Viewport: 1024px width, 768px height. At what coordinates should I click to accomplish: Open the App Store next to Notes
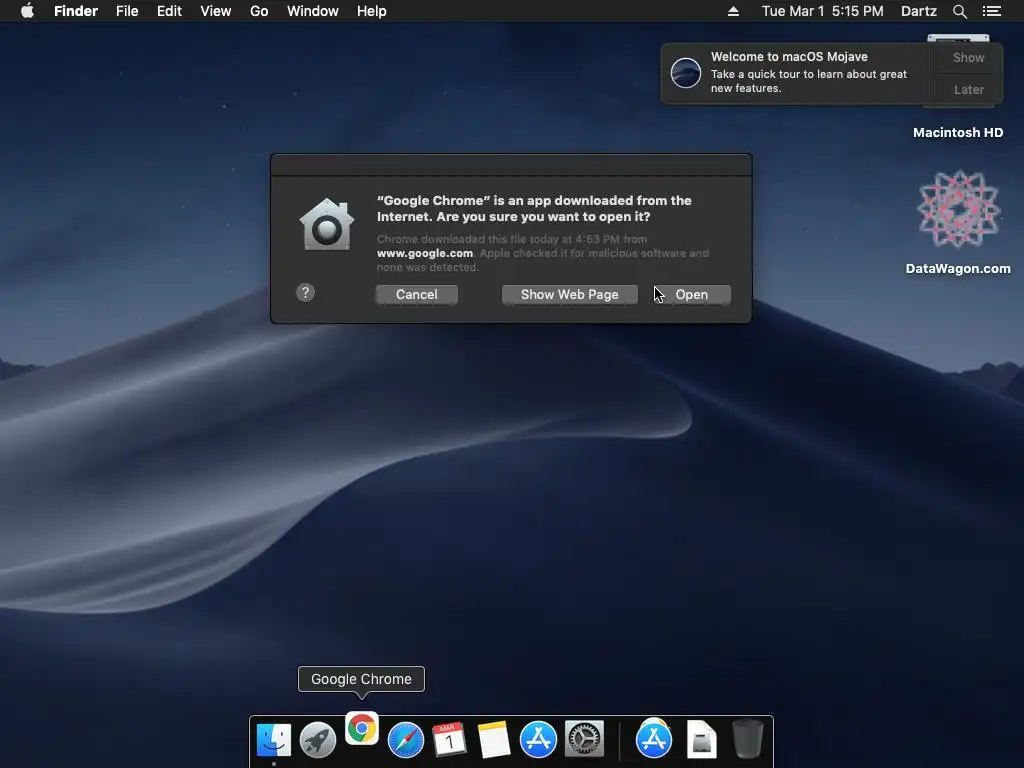point(538,740)
